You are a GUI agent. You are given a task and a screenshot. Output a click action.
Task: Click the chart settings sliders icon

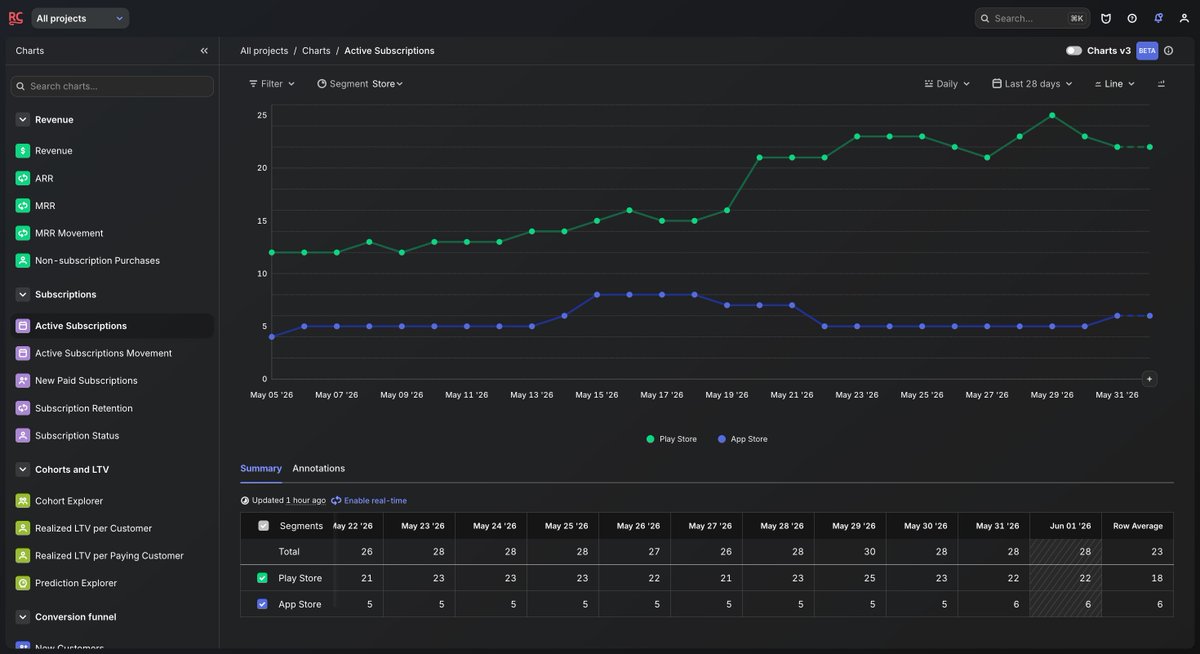pyautogui.click(x=1161, y=84)
